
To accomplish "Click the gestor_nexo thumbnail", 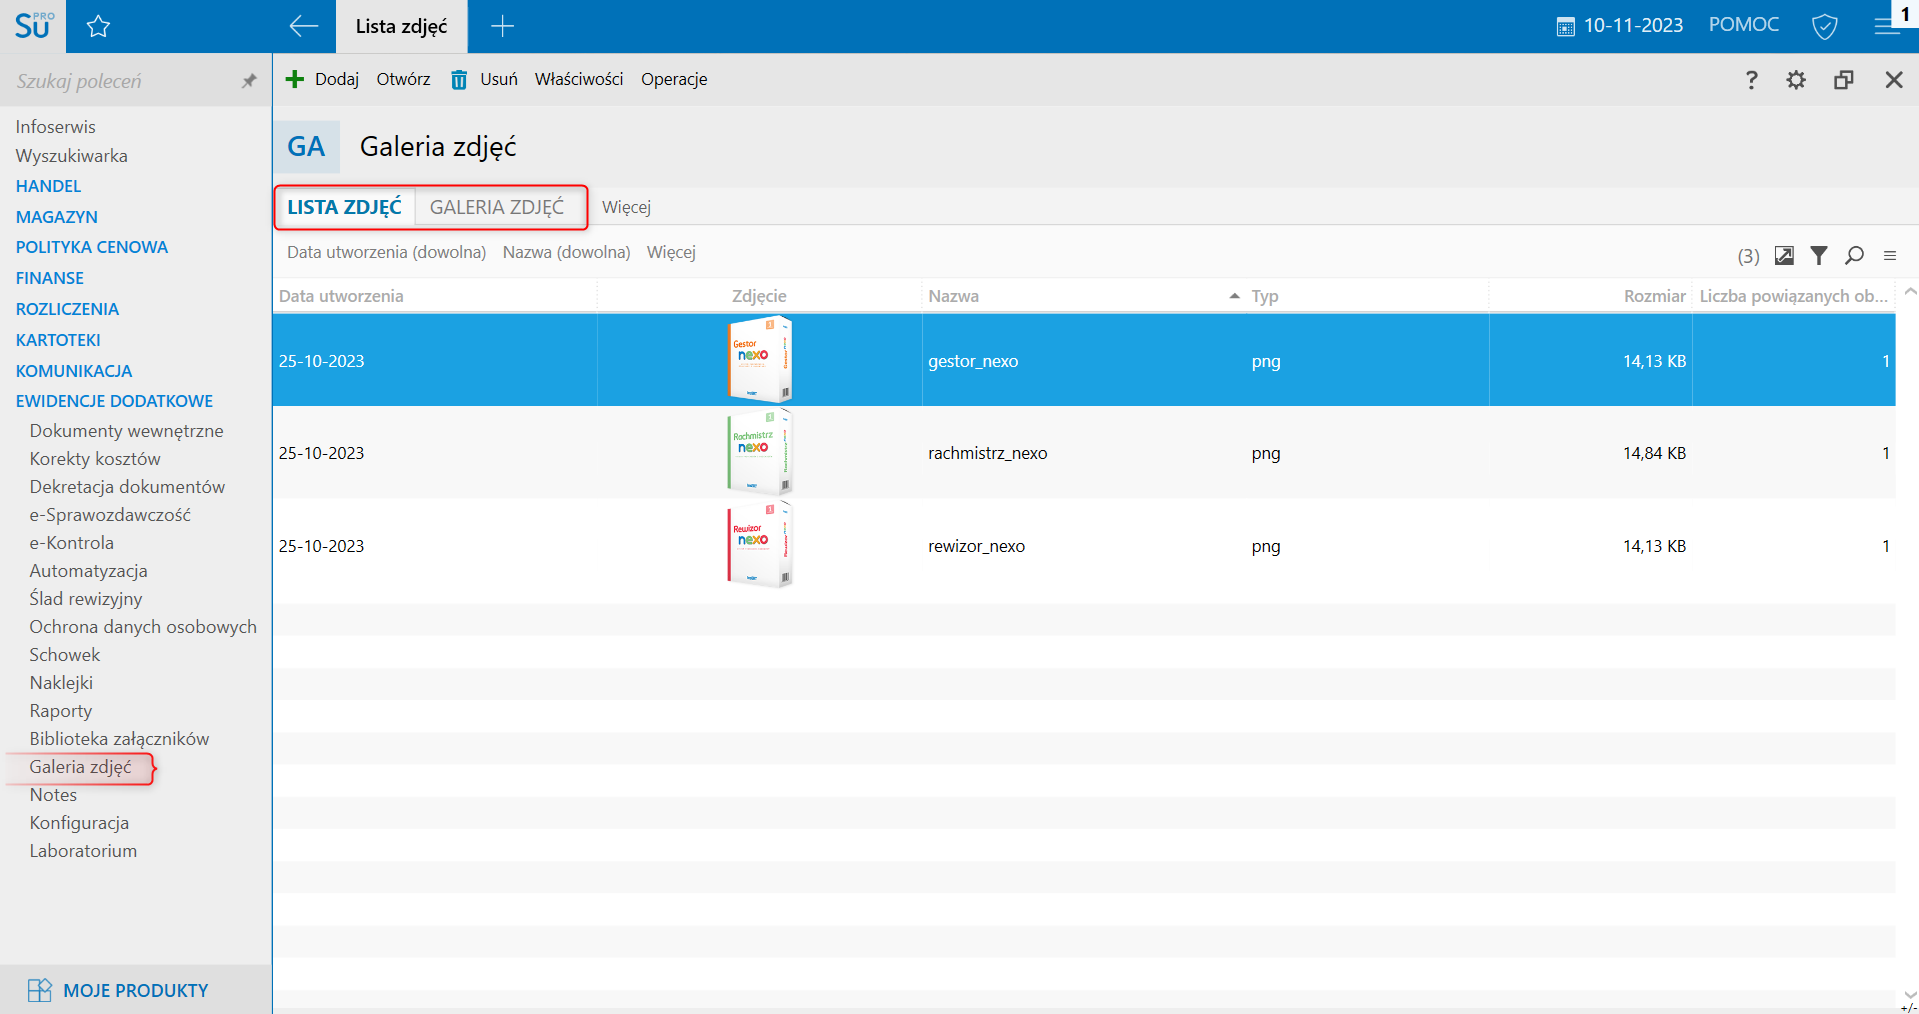I will 759,359.
